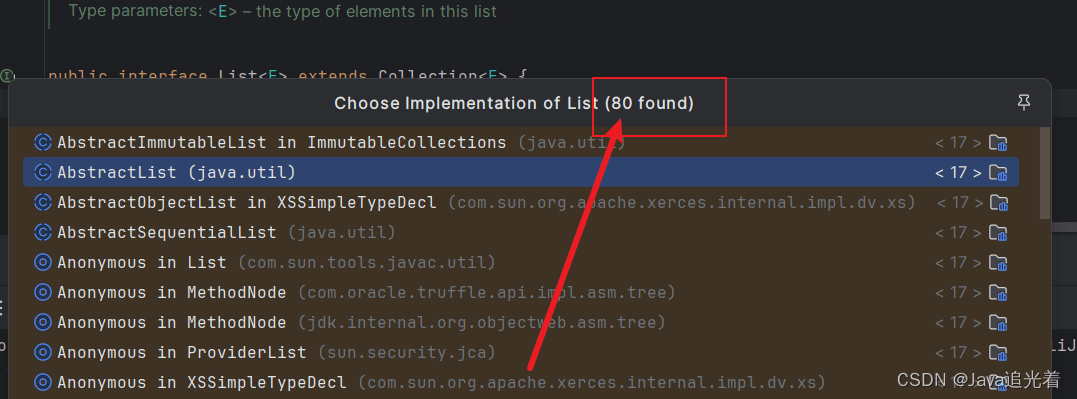Viewport: 1077px width, 399px height.
Task: Click the library folder icon on AbstractSequentialList row
Action: (997, 232)
